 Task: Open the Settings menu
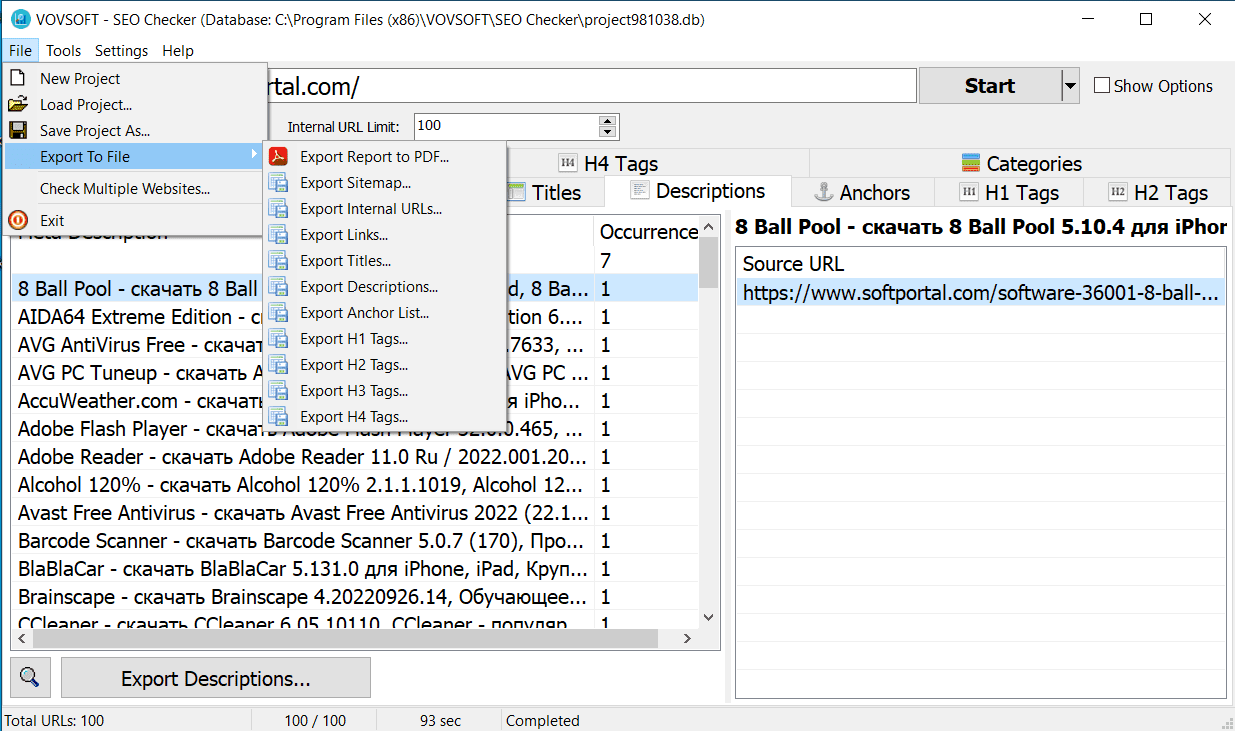[121, 51]
